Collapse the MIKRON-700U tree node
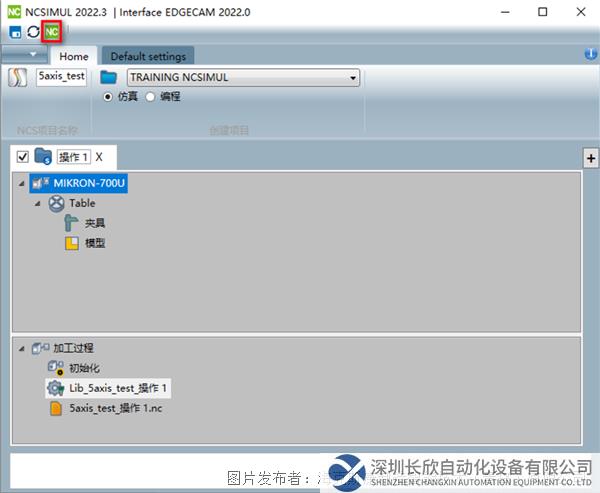Screen dimensions: 600x493 pos(22,184)
